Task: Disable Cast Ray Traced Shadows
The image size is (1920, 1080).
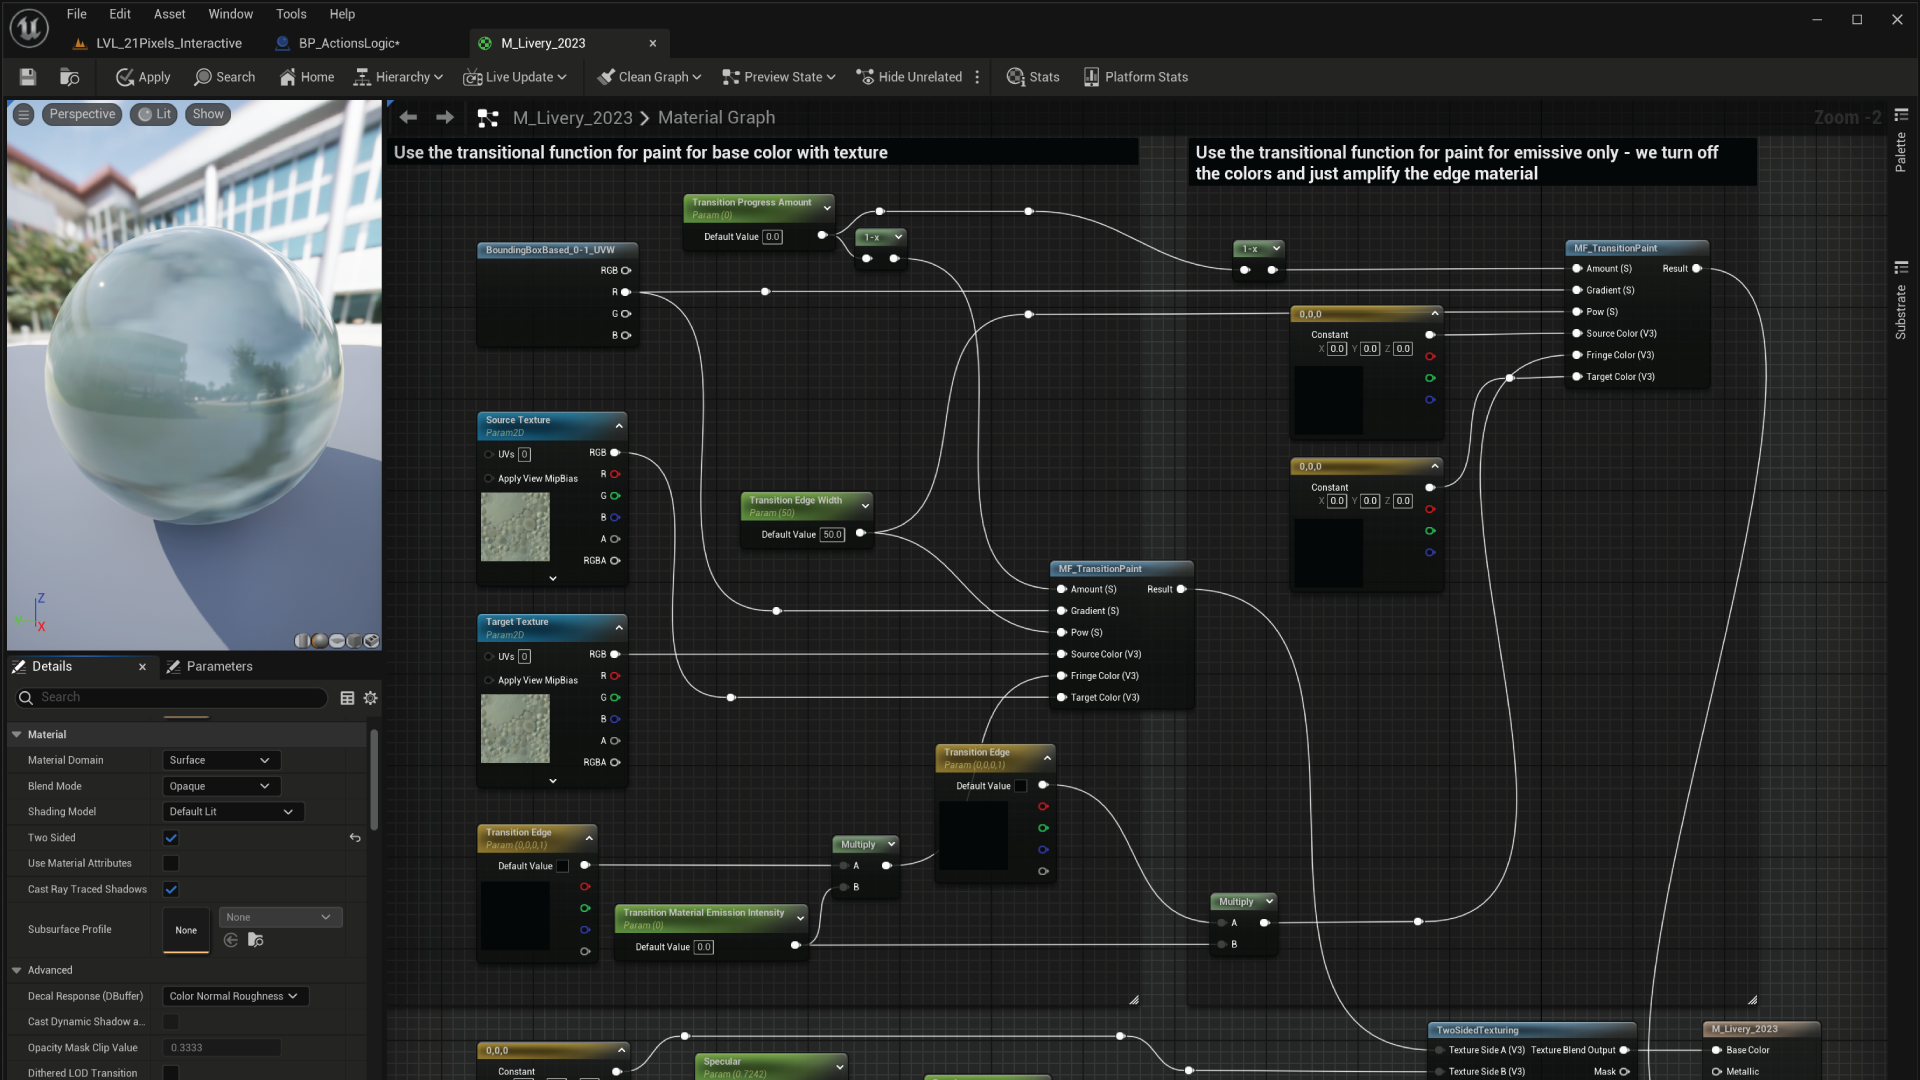Action: coord(171,889)
